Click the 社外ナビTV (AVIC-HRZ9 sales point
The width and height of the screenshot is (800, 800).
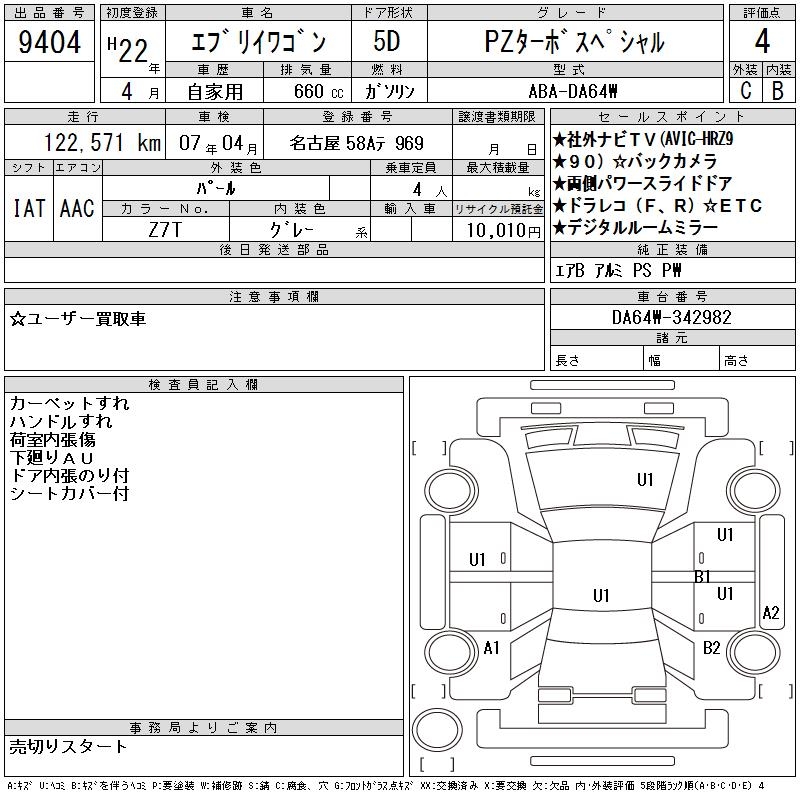pyautogui.click(x=643, y=139)
